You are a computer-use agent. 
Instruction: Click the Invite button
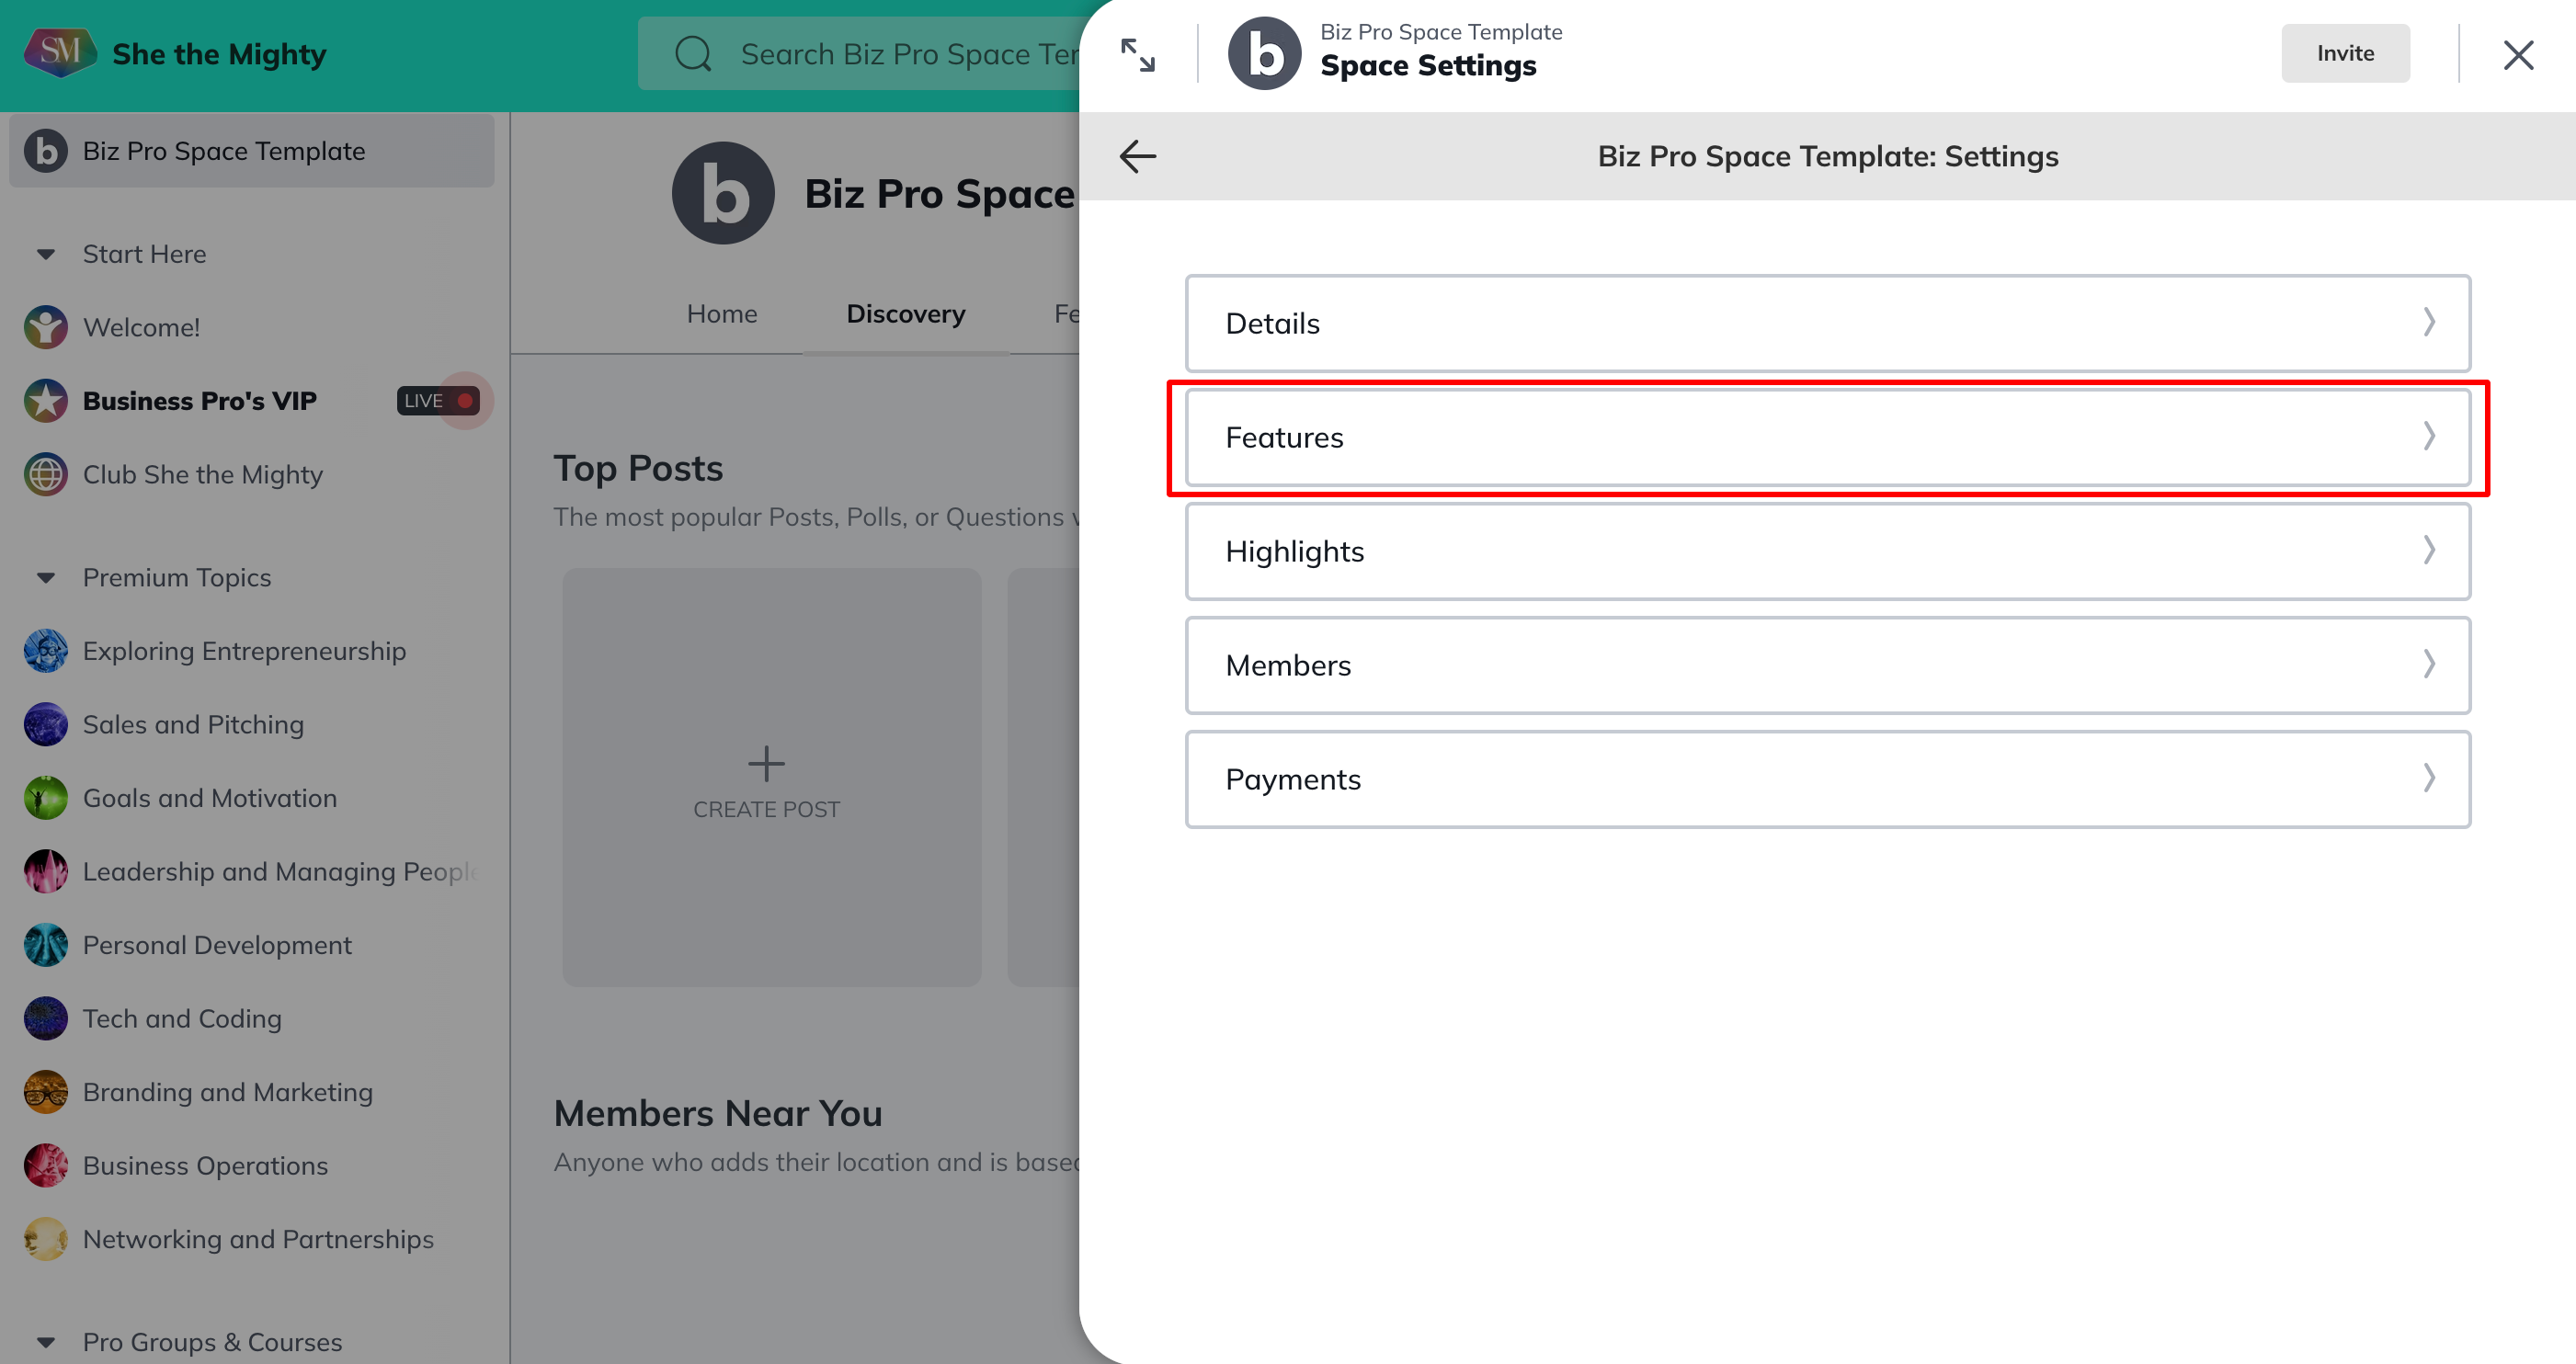click(x=2344, y=53)
